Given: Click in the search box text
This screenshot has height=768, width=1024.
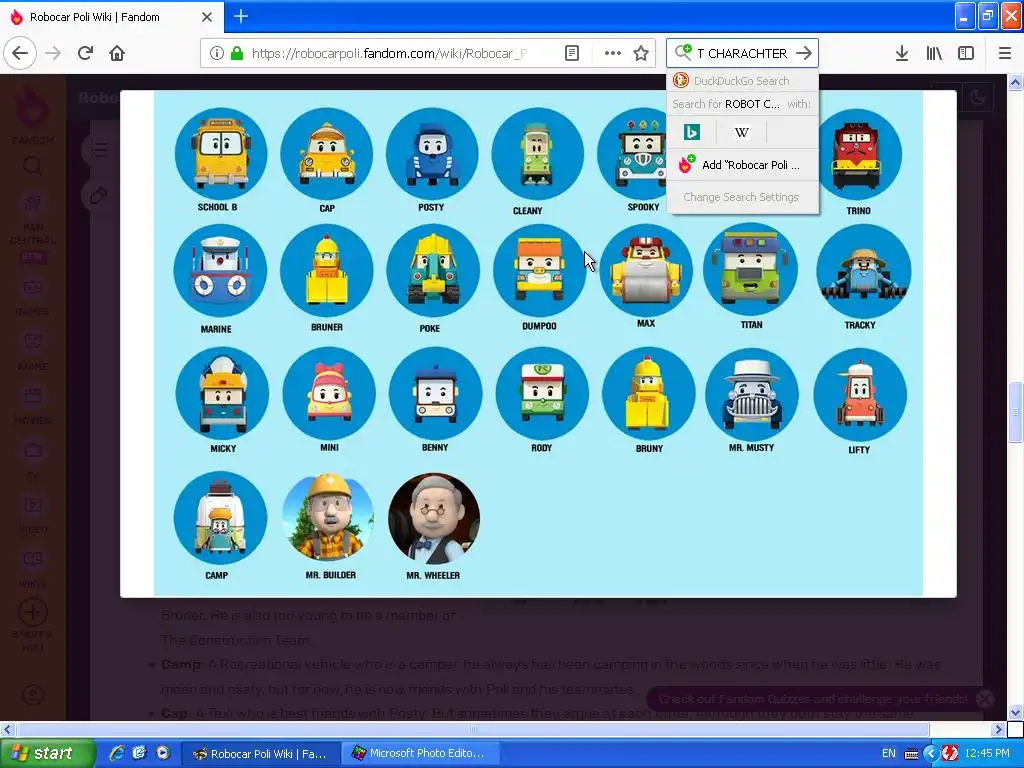Looking at the screenshot, I should coord(742,53).
